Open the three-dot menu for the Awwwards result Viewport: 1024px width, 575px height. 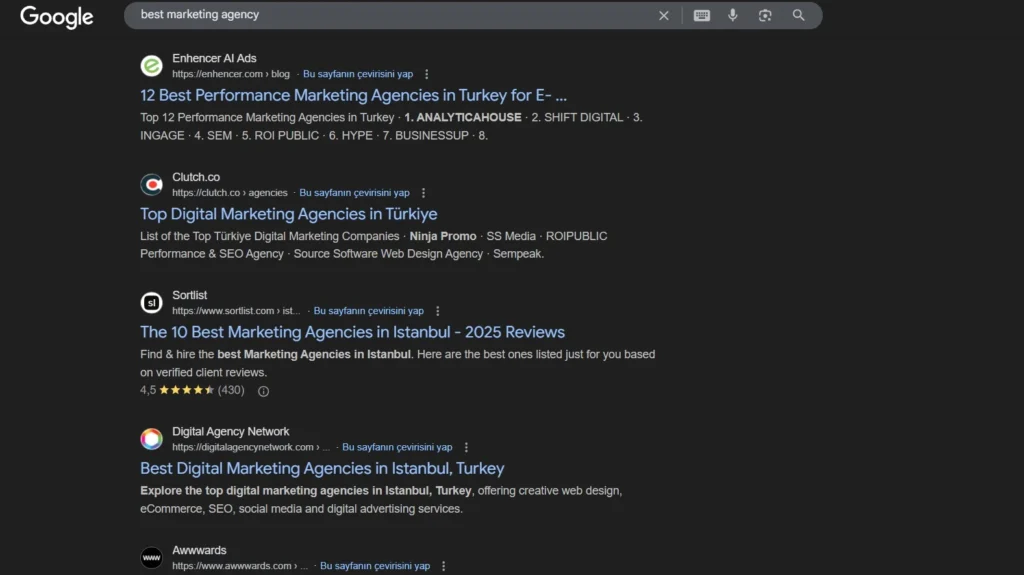pyautogui.click(x=443, y=566)
